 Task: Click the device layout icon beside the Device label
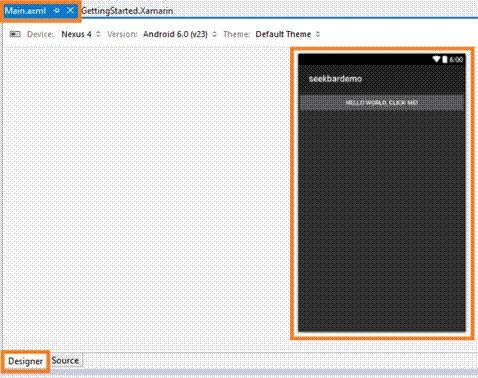click(x=15, y=34)
